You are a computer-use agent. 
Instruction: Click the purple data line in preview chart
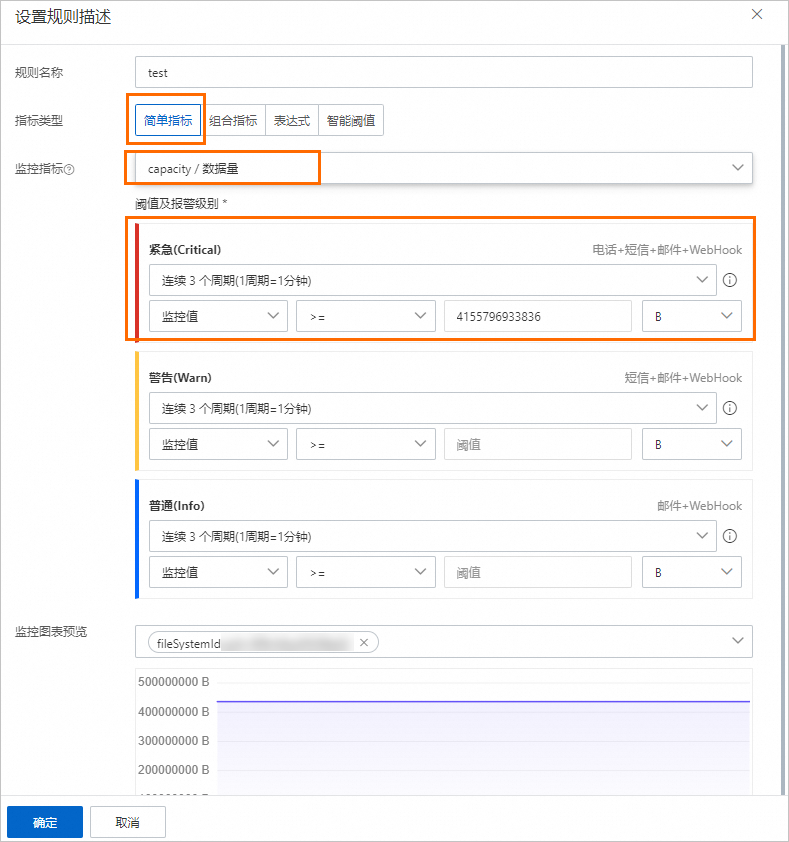click(483, 701)
